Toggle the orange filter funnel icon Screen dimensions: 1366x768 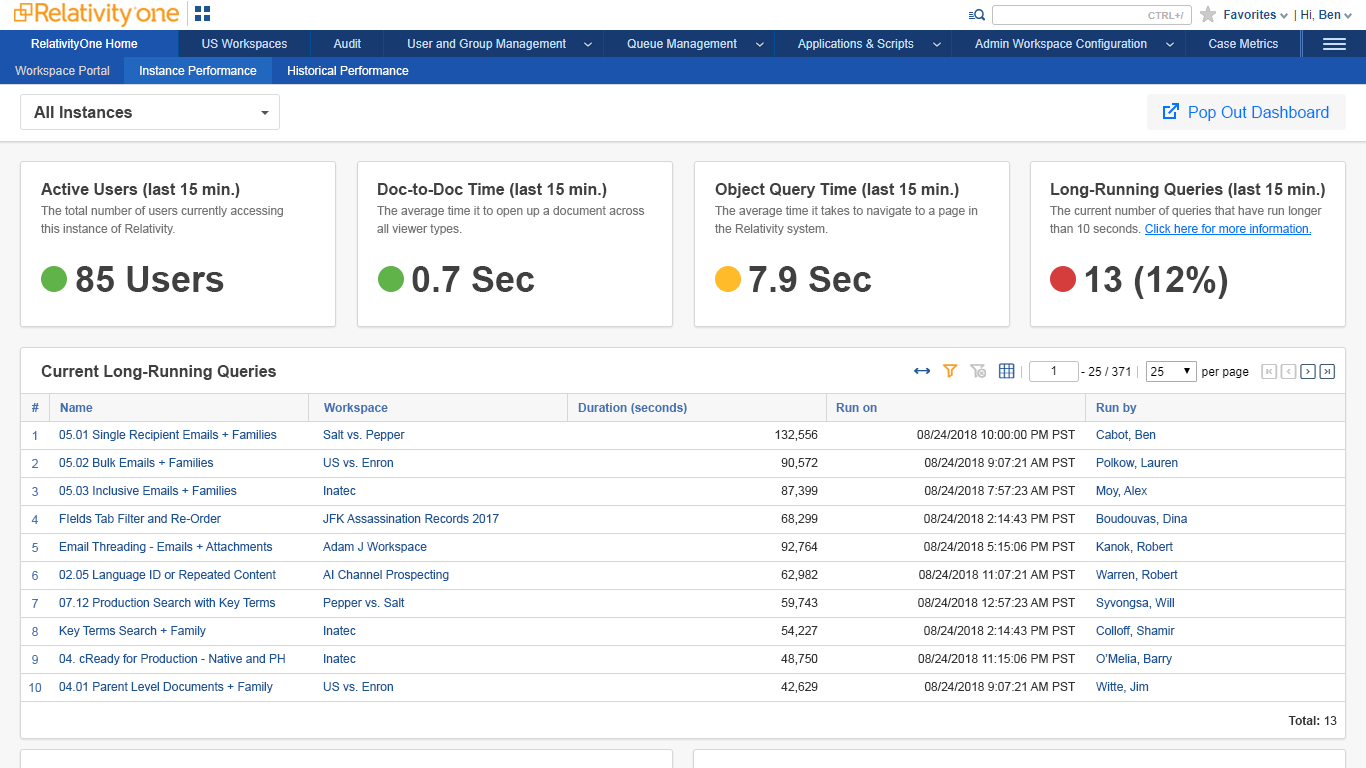tap(950, 371)
